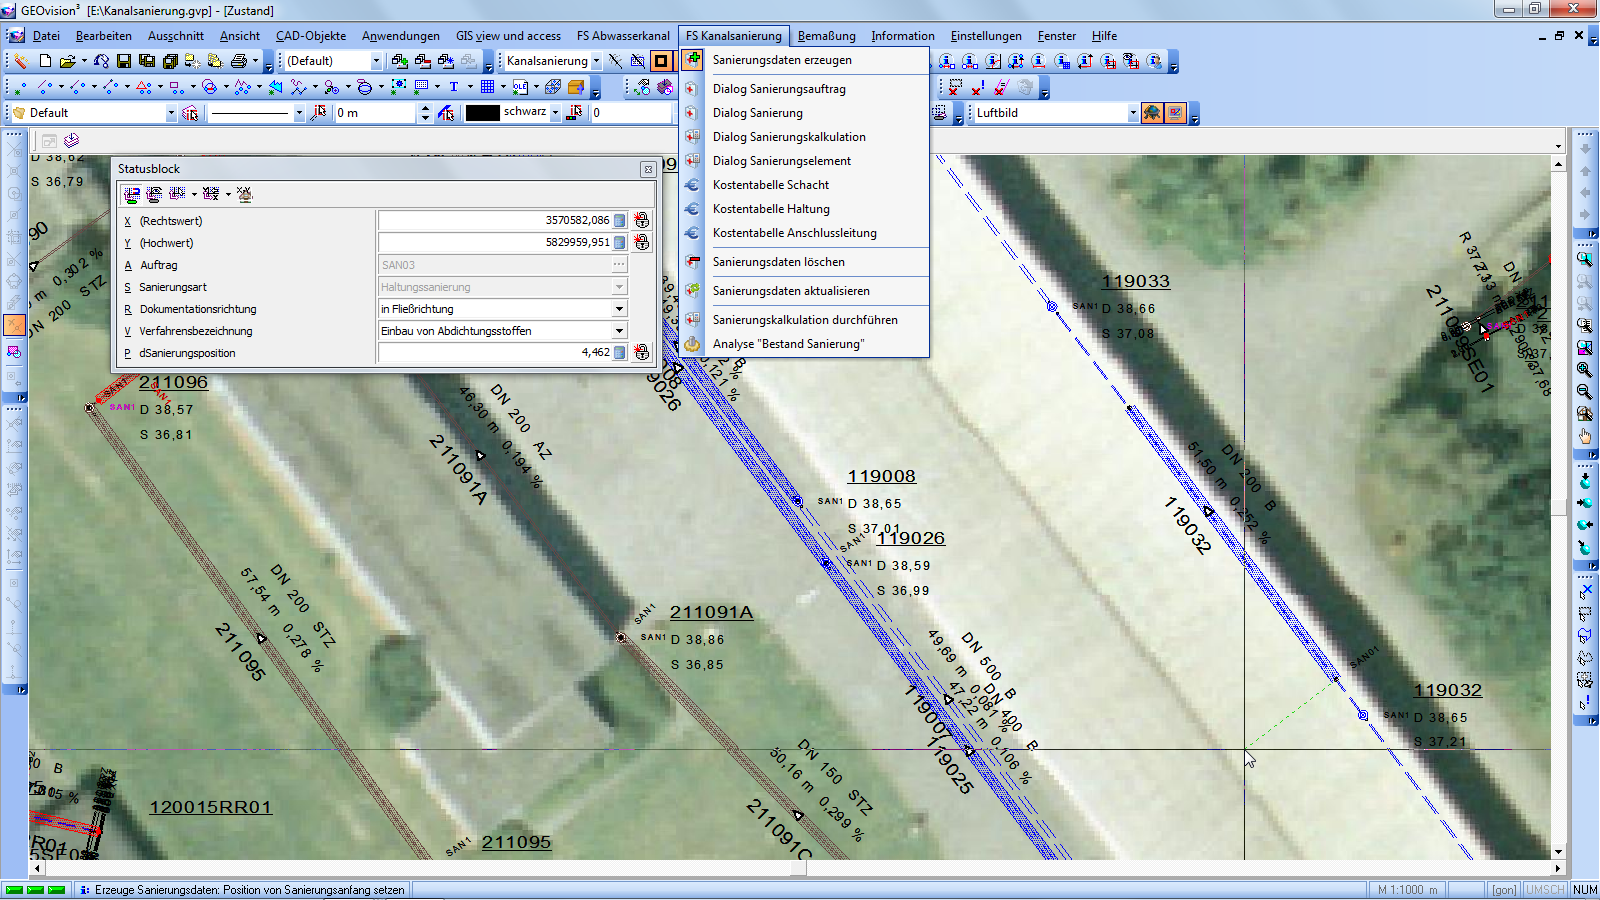
Task: Click the zoom-in magnifier in right toolbar
Action: [x=1584, y=369]
